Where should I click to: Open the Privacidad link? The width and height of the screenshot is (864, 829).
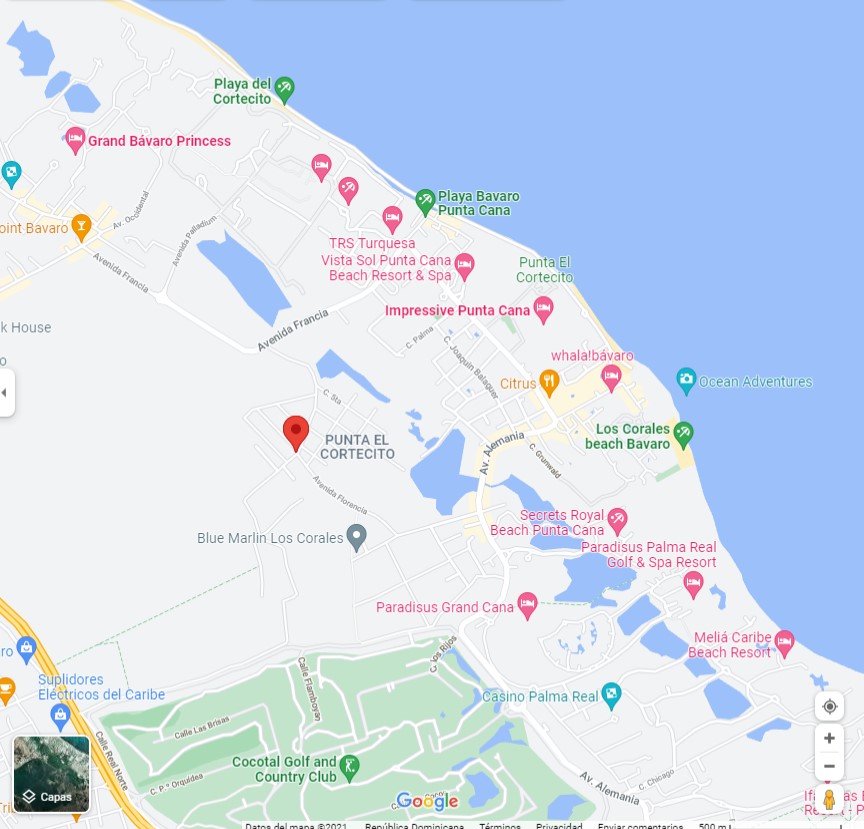tap(559, 825)
